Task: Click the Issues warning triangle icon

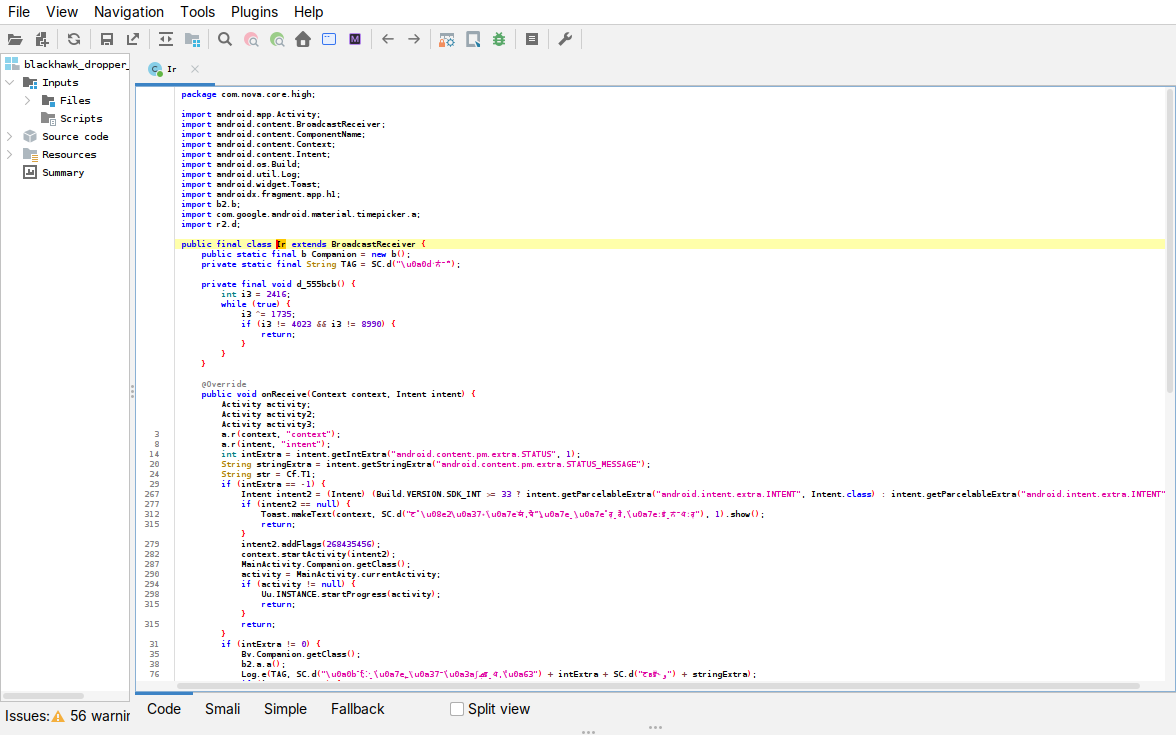Action: point(58,716)
